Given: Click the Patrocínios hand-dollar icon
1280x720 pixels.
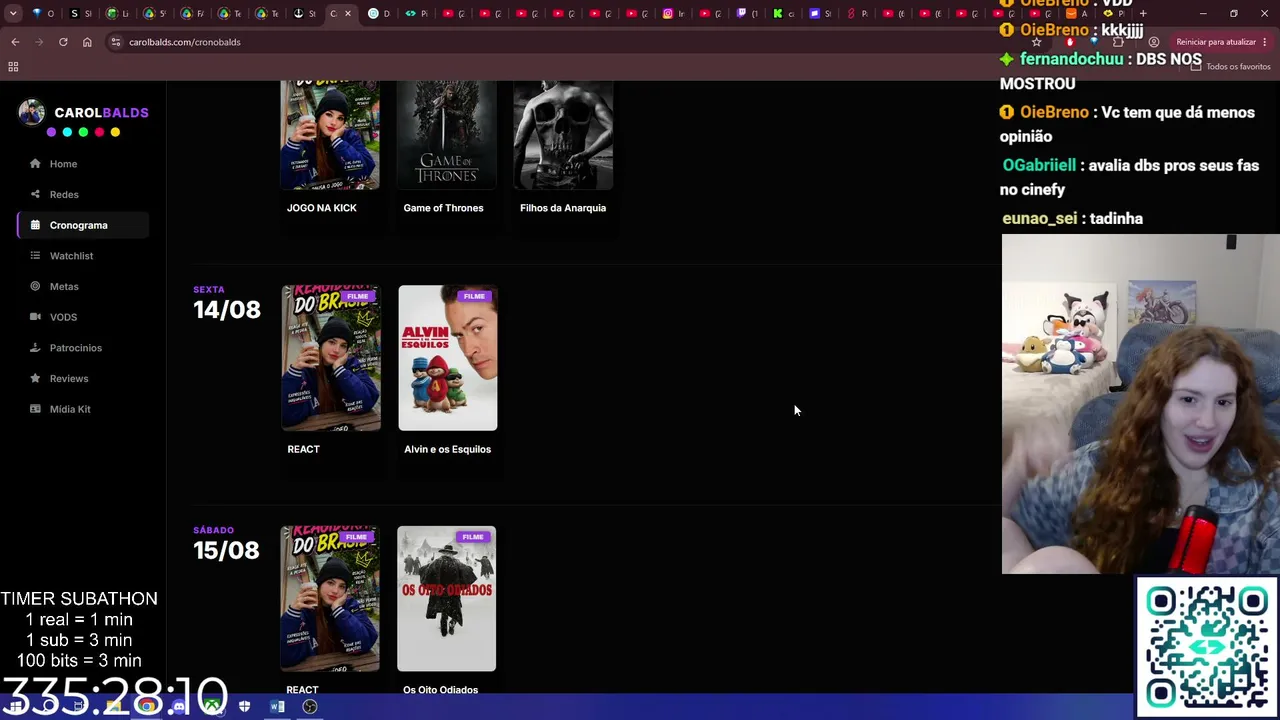Looking at the screenshot, I should pyautogui.click(x=36, y=348).
